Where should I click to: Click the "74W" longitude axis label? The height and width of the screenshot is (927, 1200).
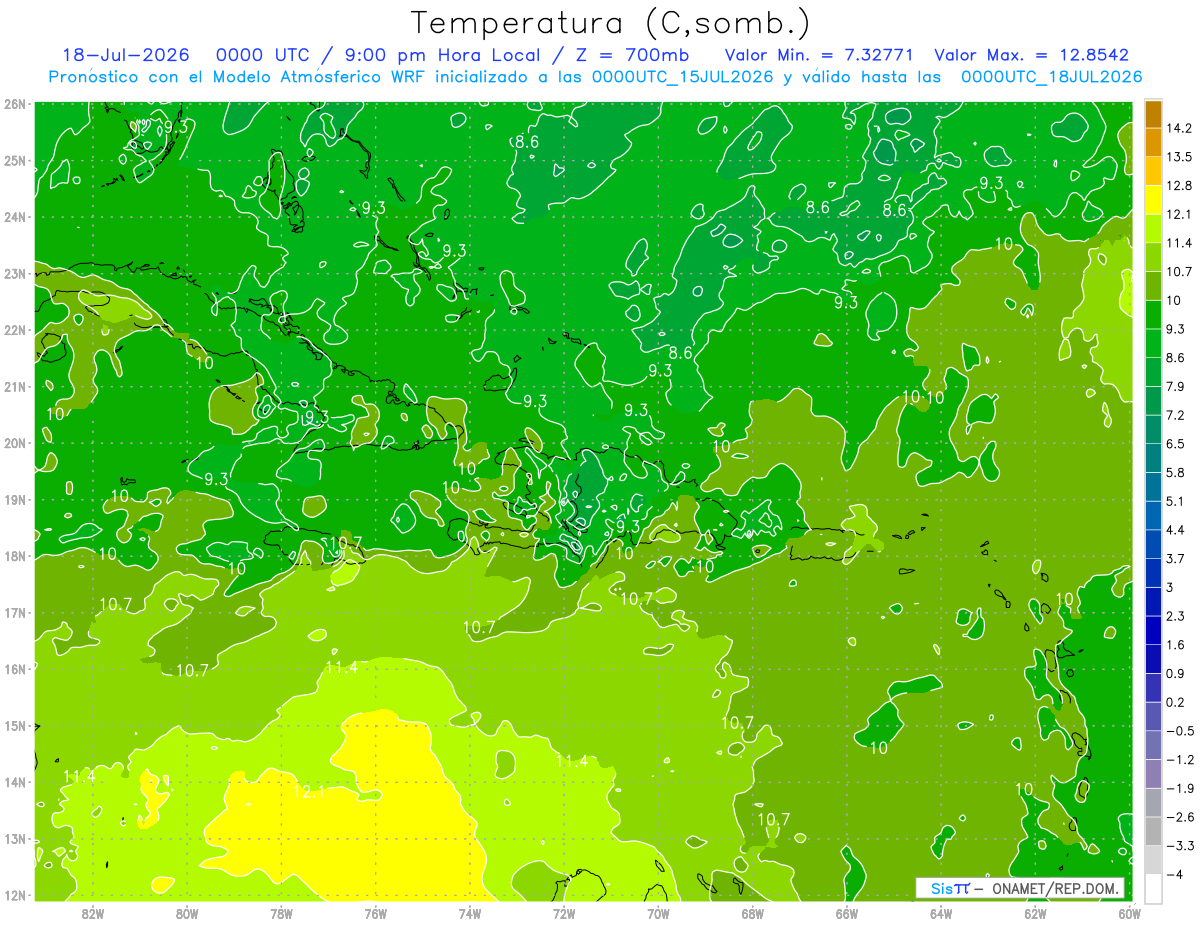[x=470, y=913]
